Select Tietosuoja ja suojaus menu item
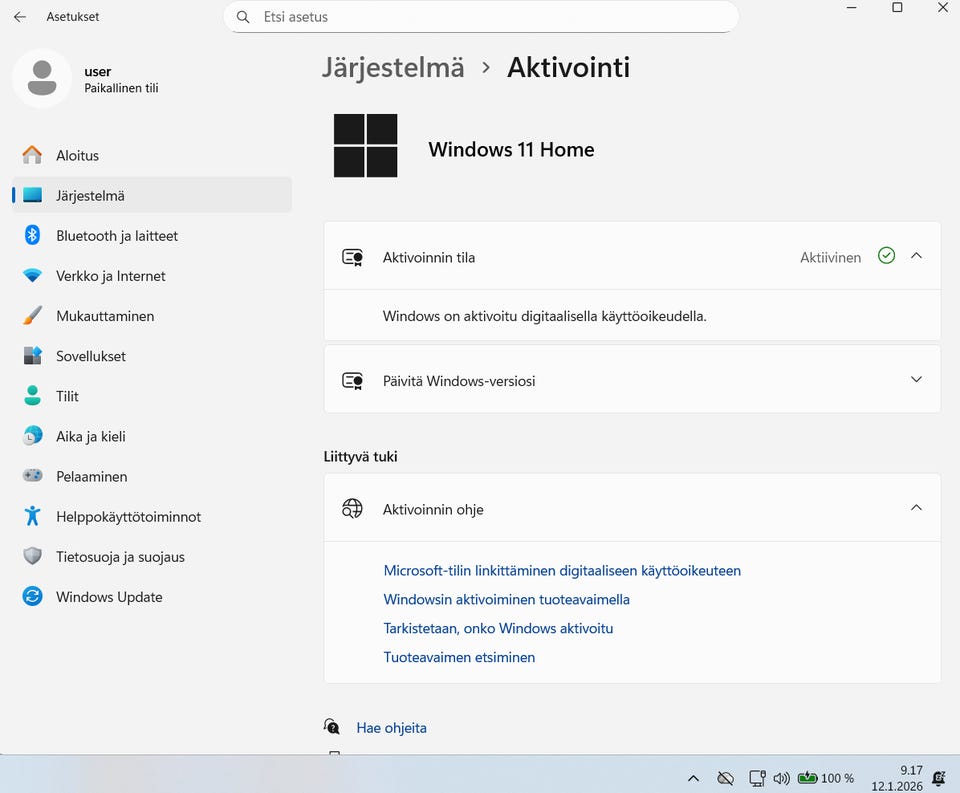The image size is (960, 793). pos(120,557)
